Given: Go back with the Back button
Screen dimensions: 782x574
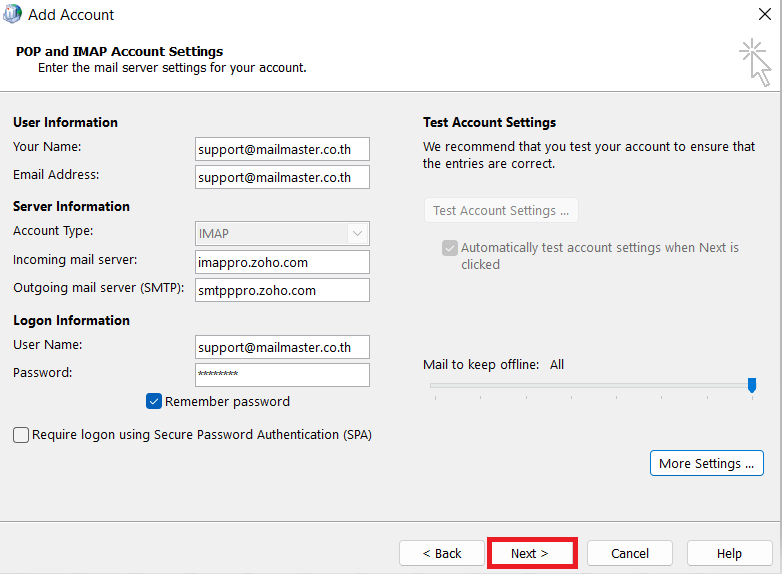Looking at the screenshot, I should point(442,553).
